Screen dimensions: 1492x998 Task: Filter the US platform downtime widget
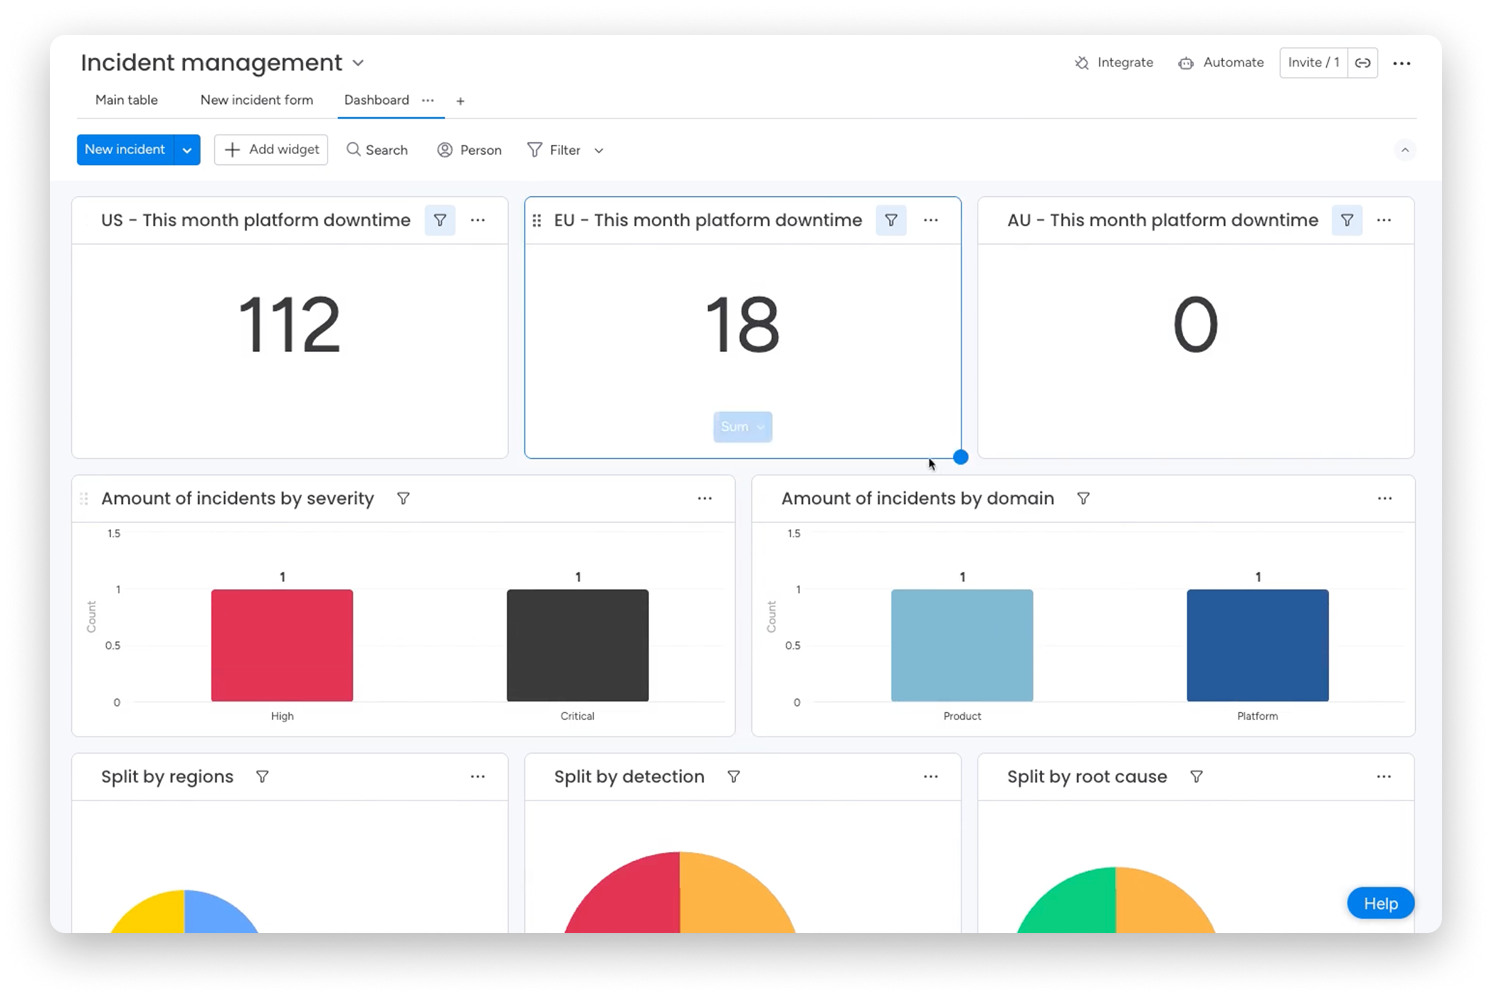[x=440, y=220]
